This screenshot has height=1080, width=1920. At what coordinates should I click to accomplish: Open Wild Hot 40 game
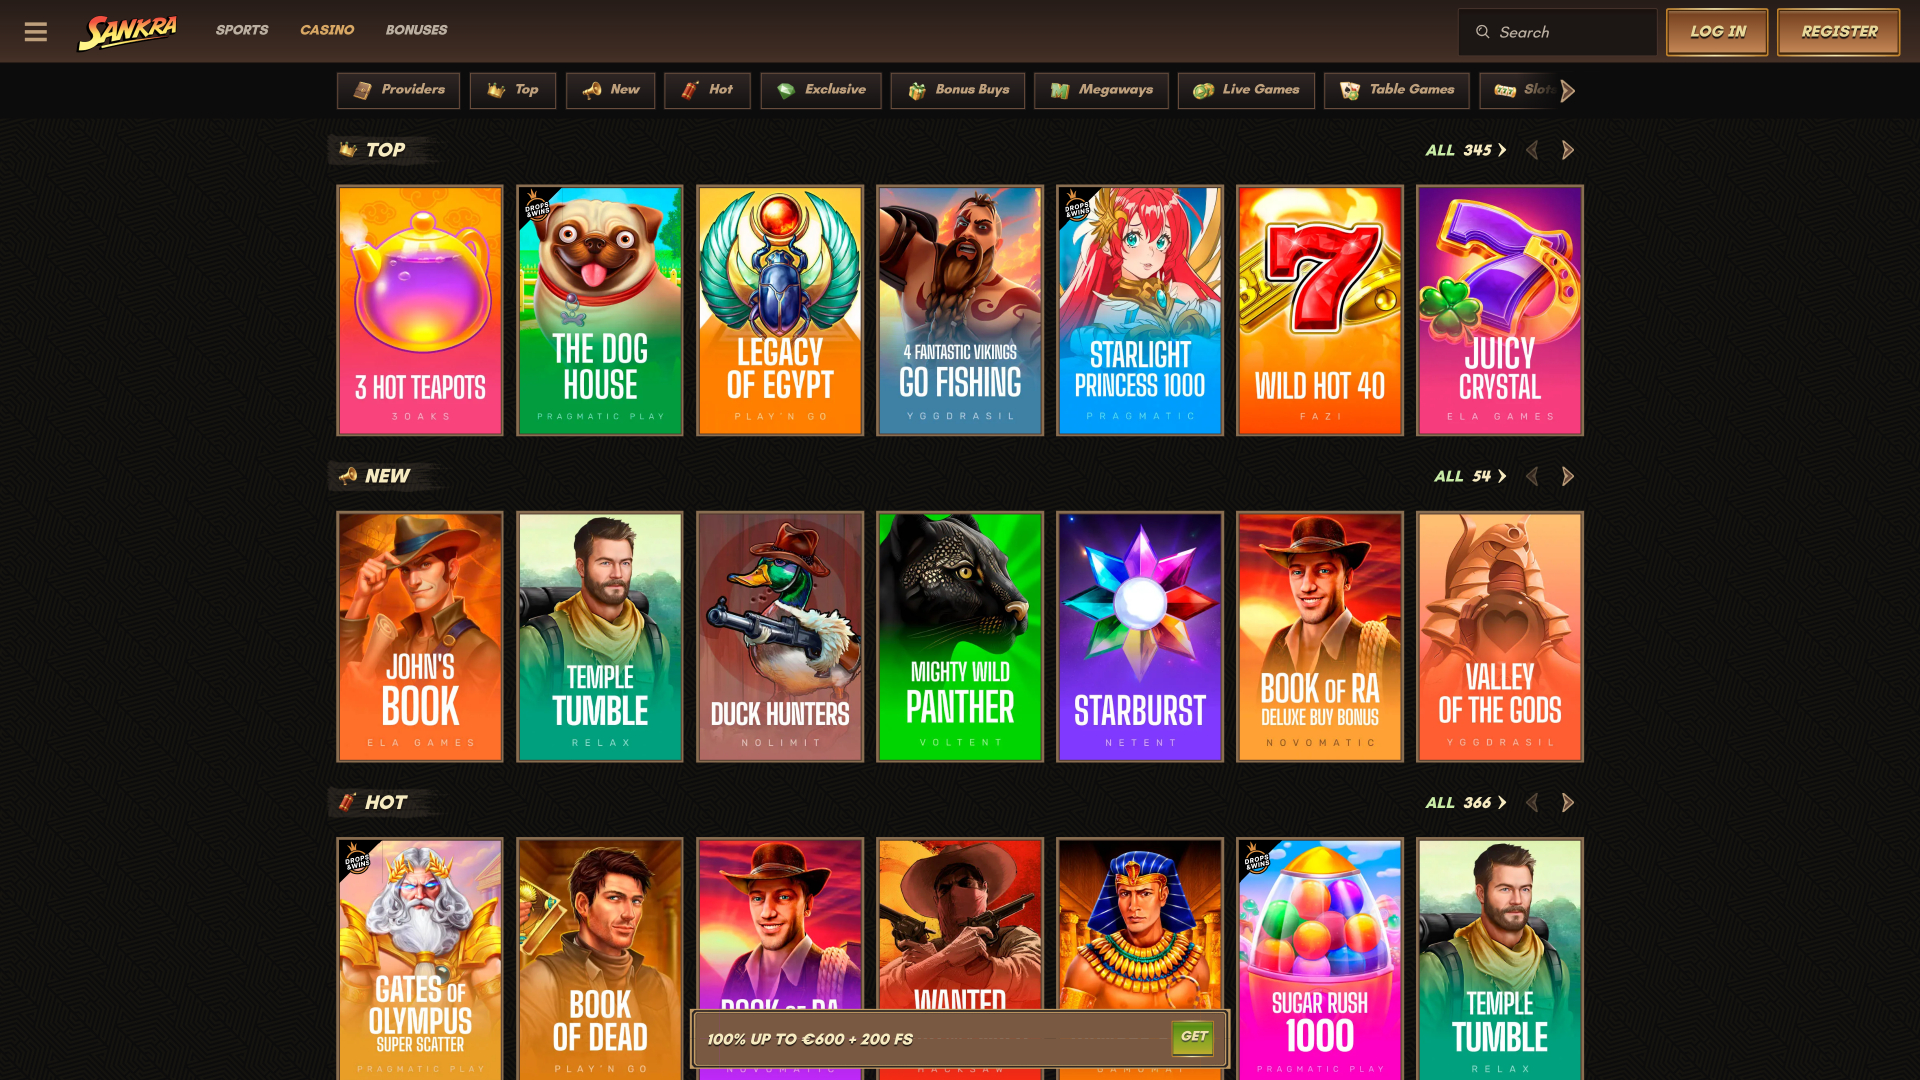[1320, 310]
